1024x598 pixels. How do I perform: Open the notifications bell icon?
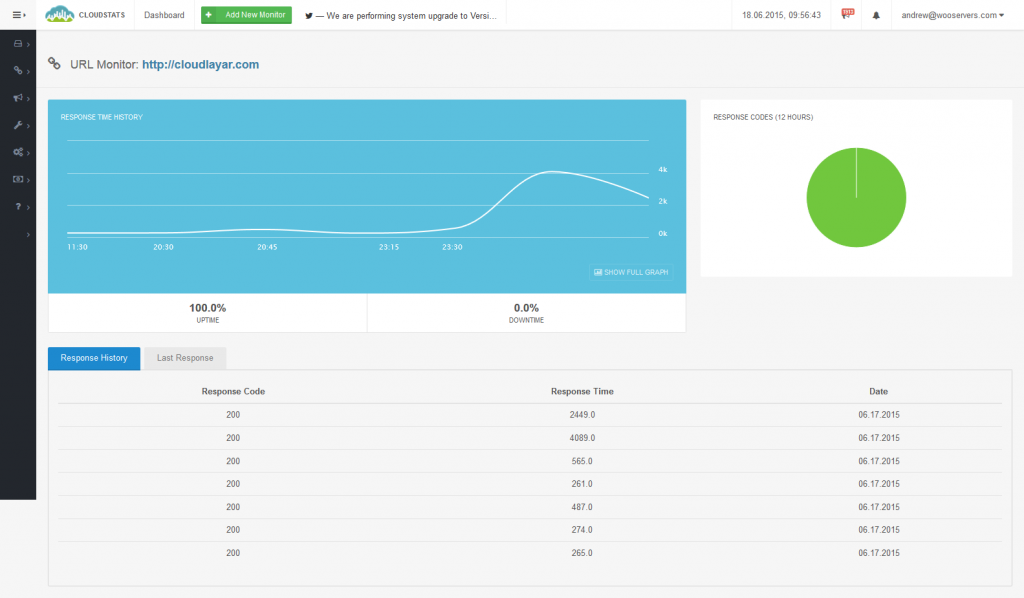877,15
